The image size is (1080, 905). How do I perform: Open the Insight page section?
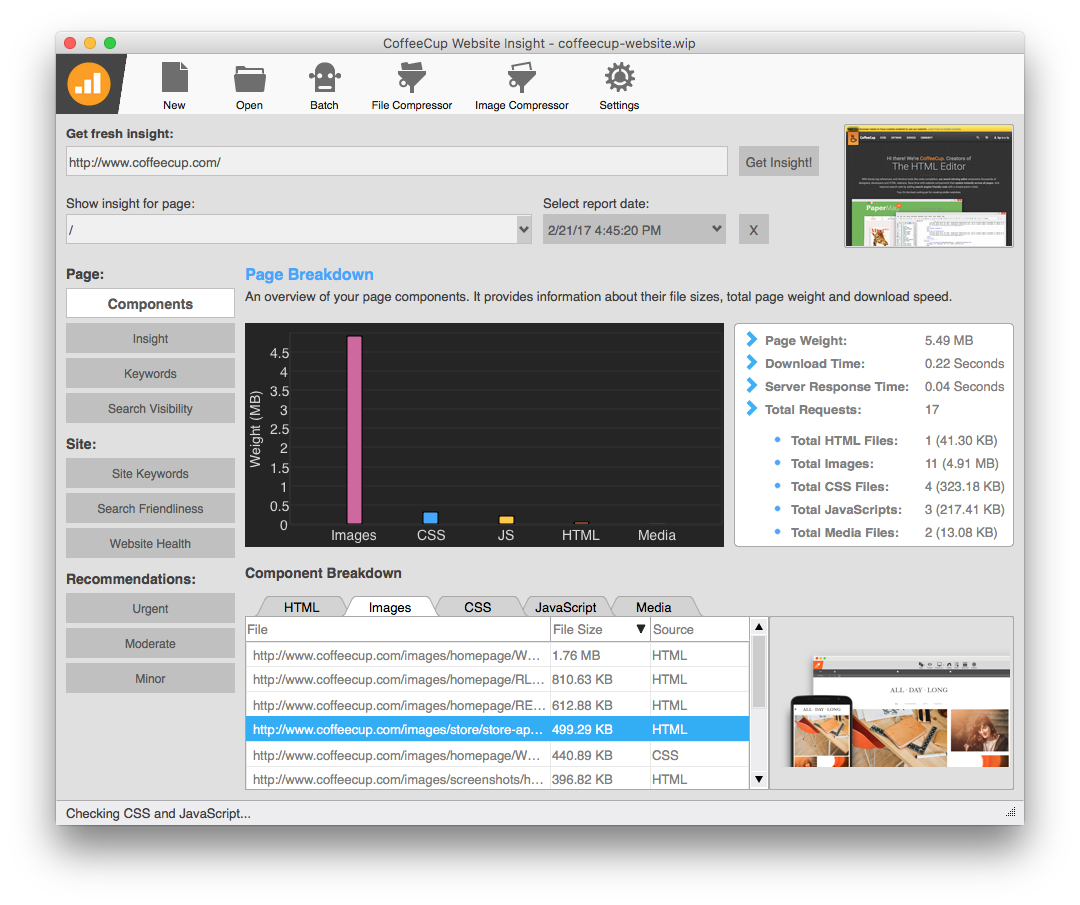[150, 339]
